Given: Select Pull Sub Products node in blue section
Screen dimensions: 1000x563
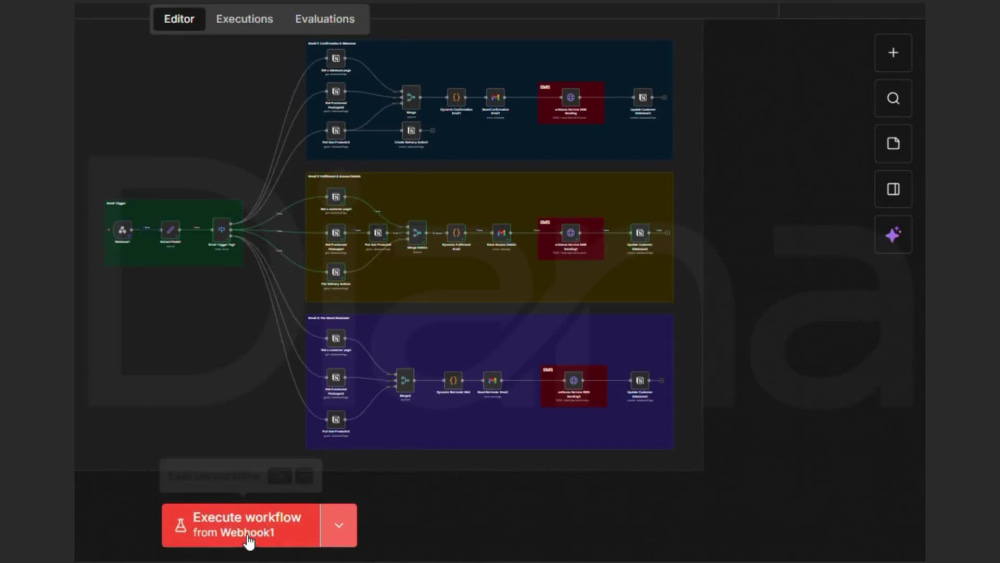Looking at the screenshot, I should (x=336, y=131).
